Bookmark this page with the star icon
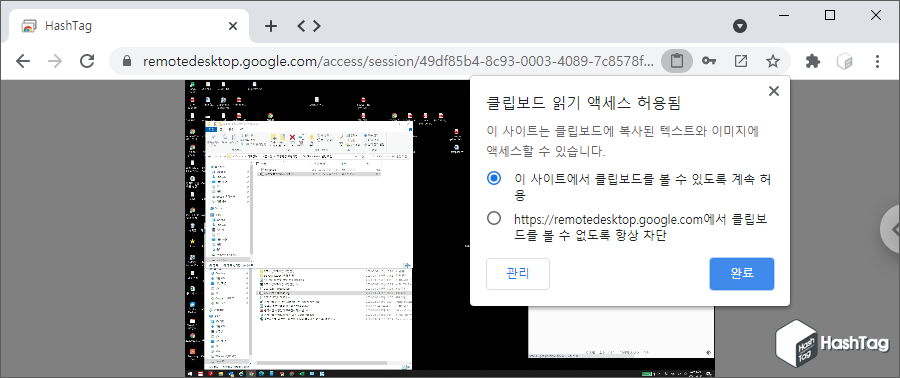This screenshot has height=378, width=900. pyautogui.click(x=773, y=61)
